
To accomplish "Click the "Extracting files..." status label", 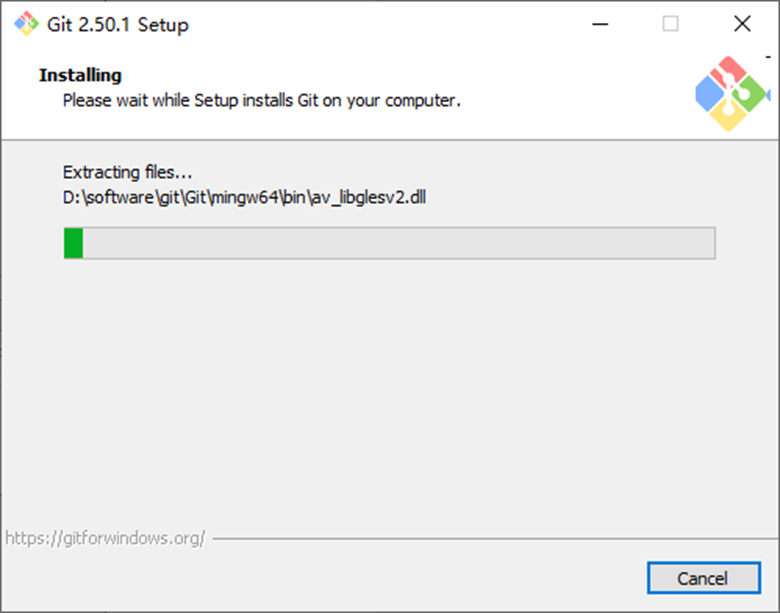I will pyautogui.click(x=127, y=172).
